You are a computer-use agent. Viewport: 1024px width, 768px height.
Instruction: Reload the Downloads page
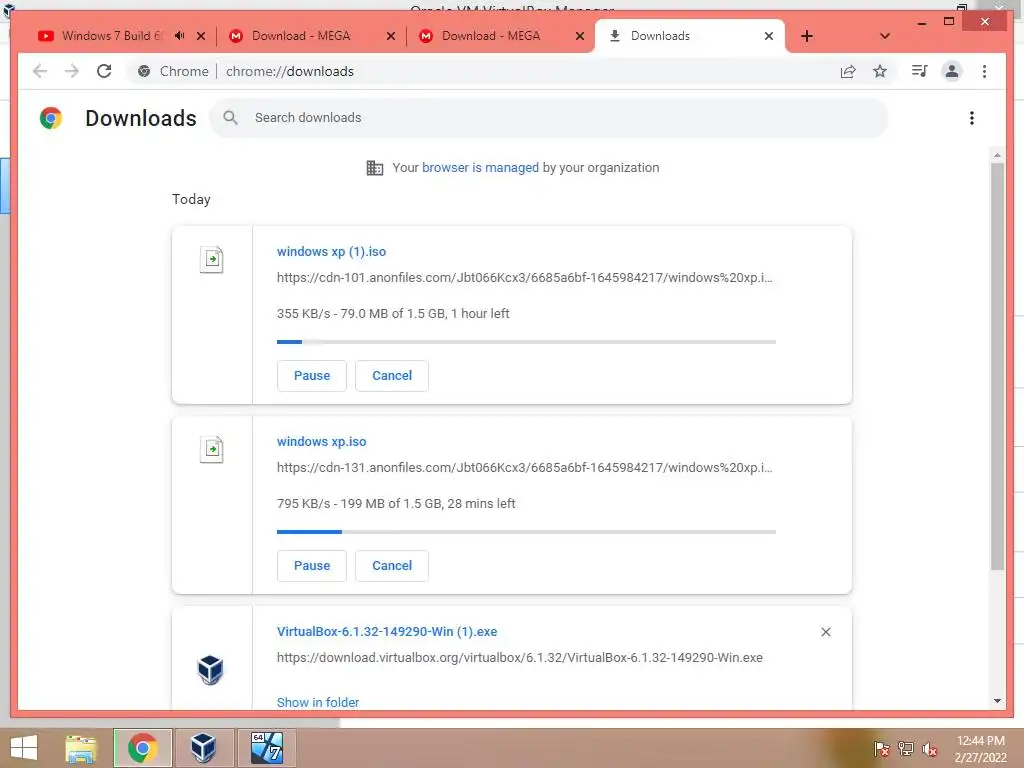tap(104, 71)
